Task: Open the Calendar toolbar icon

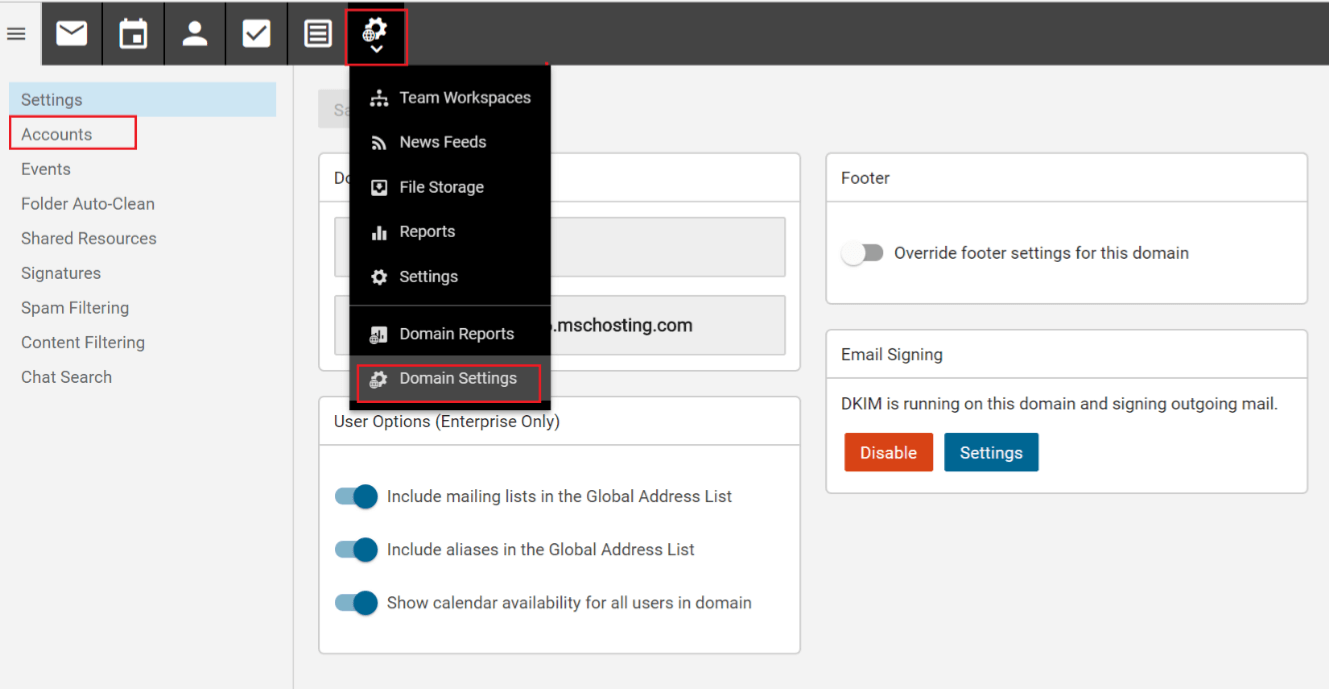Action: pos(133,32)
